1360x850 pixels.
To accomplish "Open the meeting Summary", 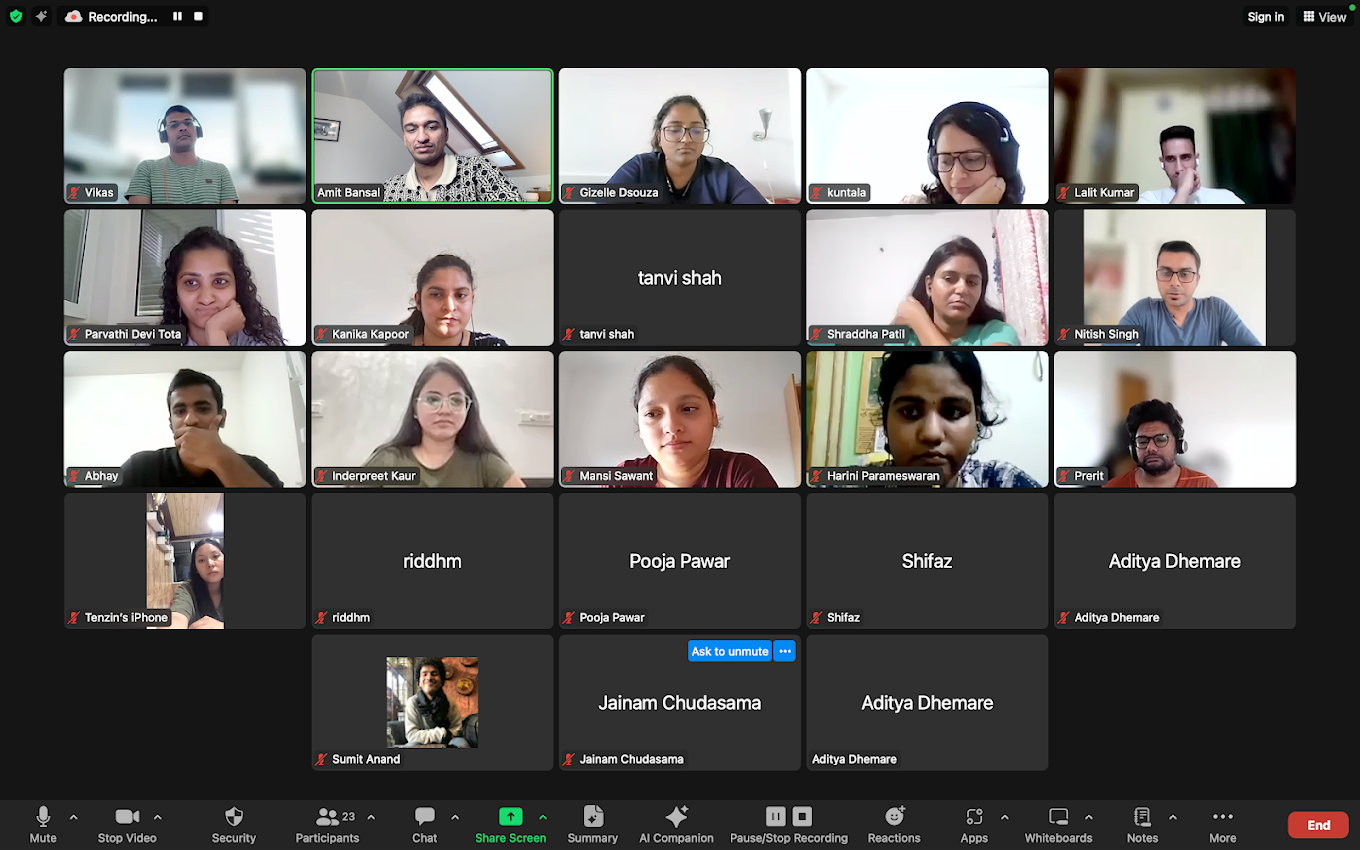I will coord(593,825).
